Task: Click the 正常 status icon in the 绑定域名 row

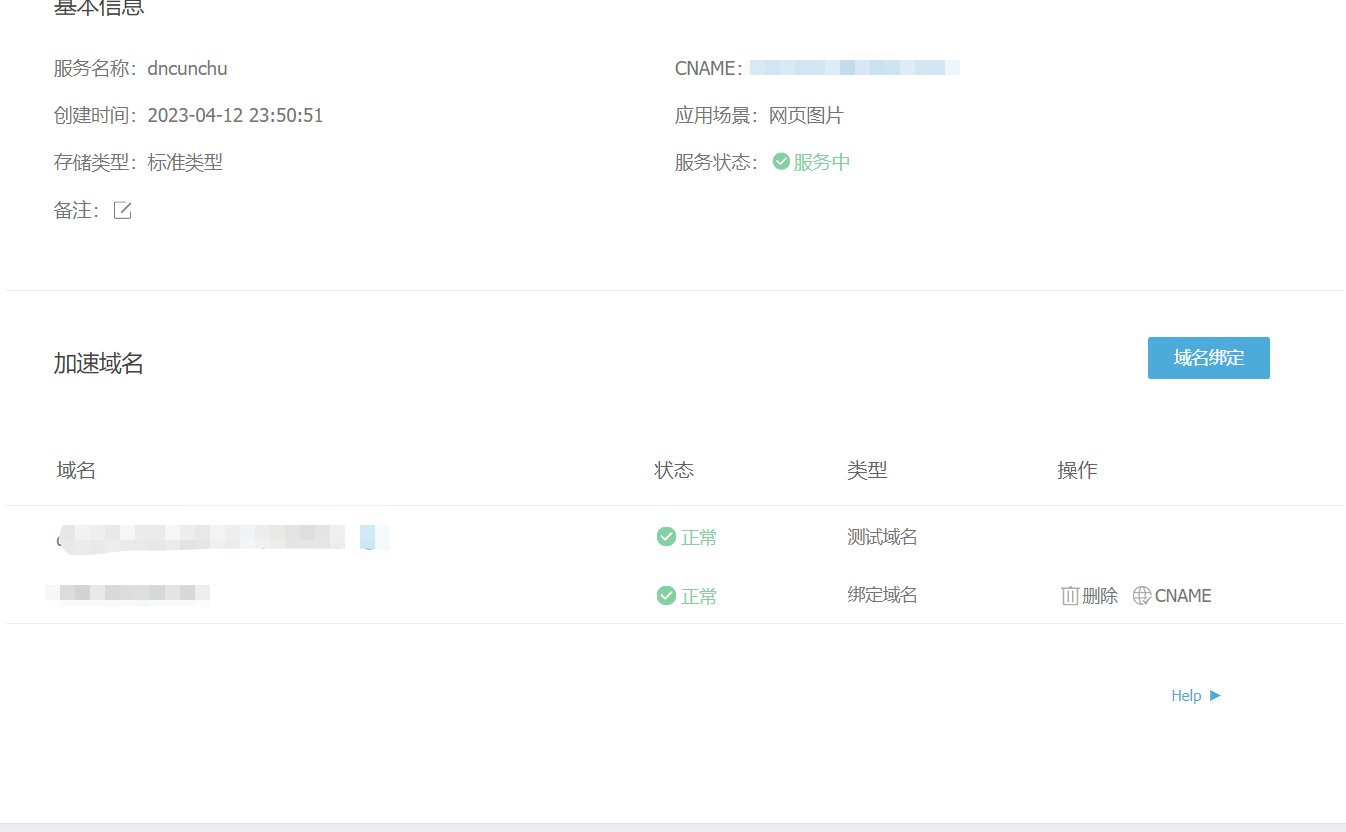Action: pyautogui.click(x=666, y=596)
